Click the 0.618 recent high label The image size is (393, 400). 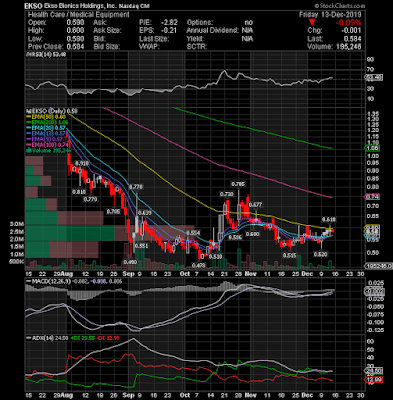tap(329, 219)
